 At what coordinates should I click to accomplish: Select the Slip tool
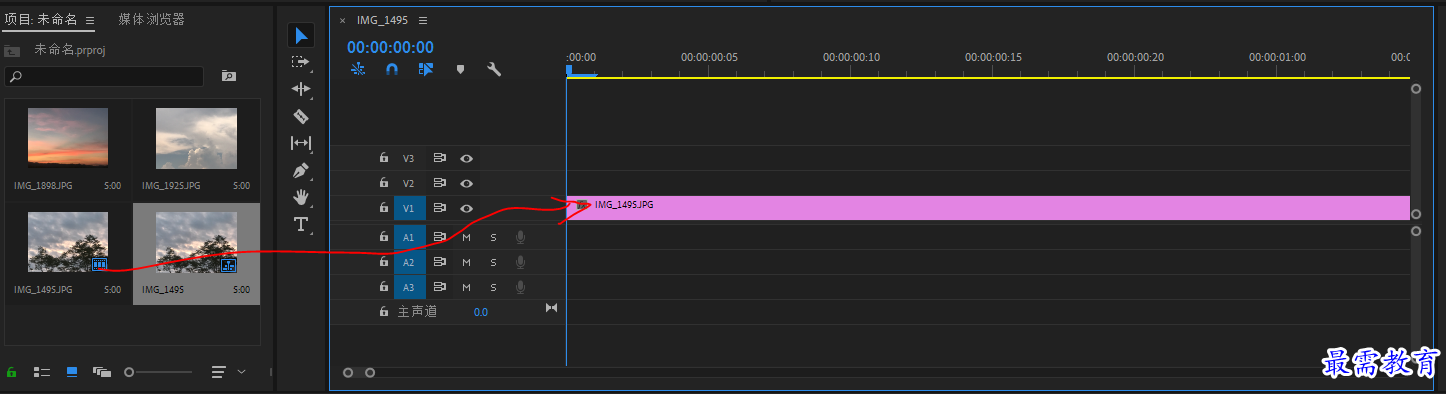point(301,143)
